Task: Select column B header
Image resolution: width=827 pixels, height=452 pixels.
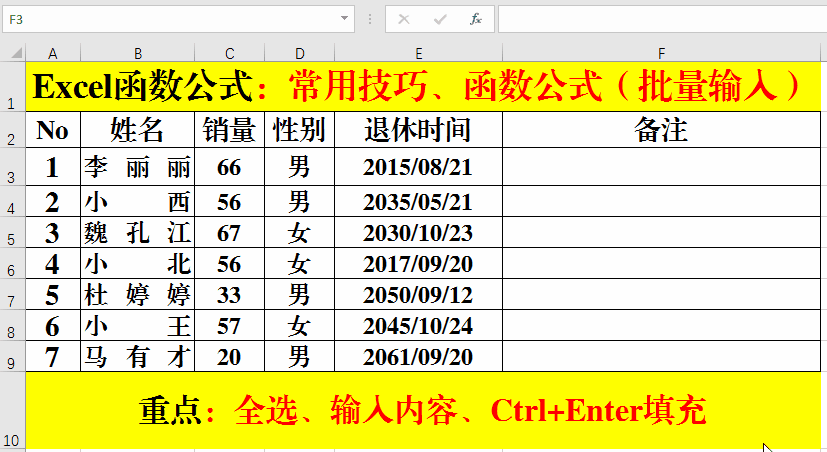Action: [138, 53]
